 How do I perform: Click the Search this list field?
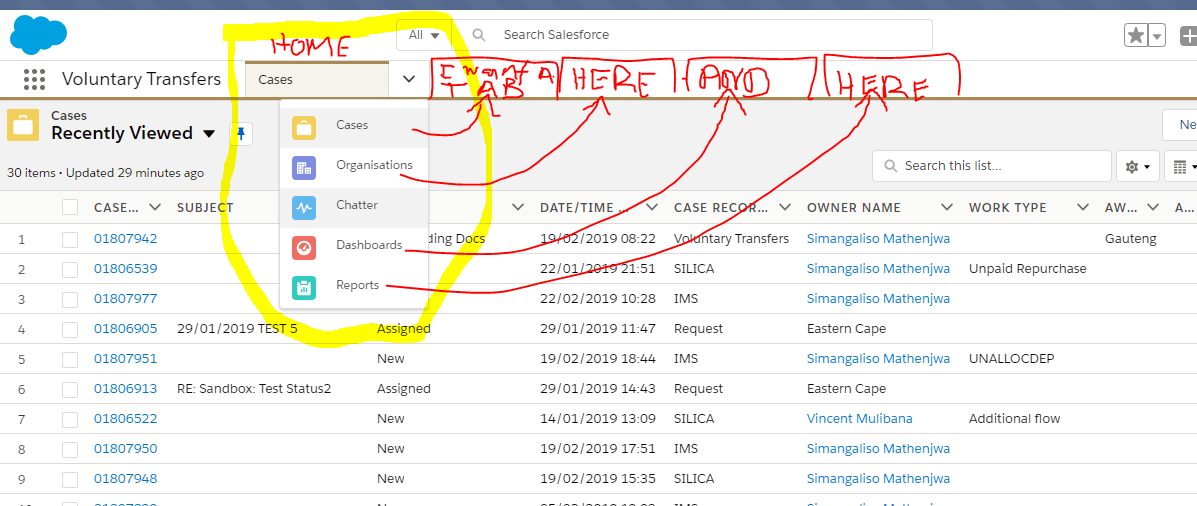pyautogui.click(x=992, y=166)
